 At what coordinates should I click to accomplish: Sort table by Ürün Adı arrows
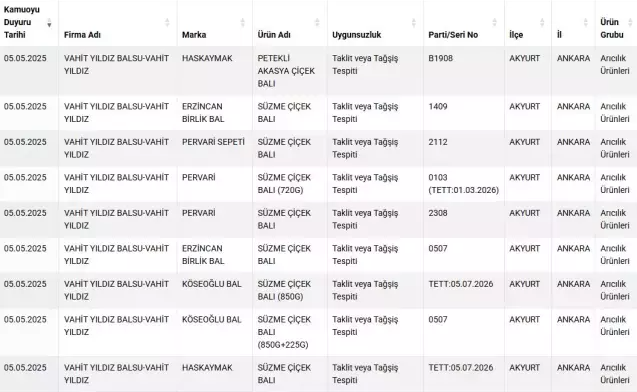[317, 22]
